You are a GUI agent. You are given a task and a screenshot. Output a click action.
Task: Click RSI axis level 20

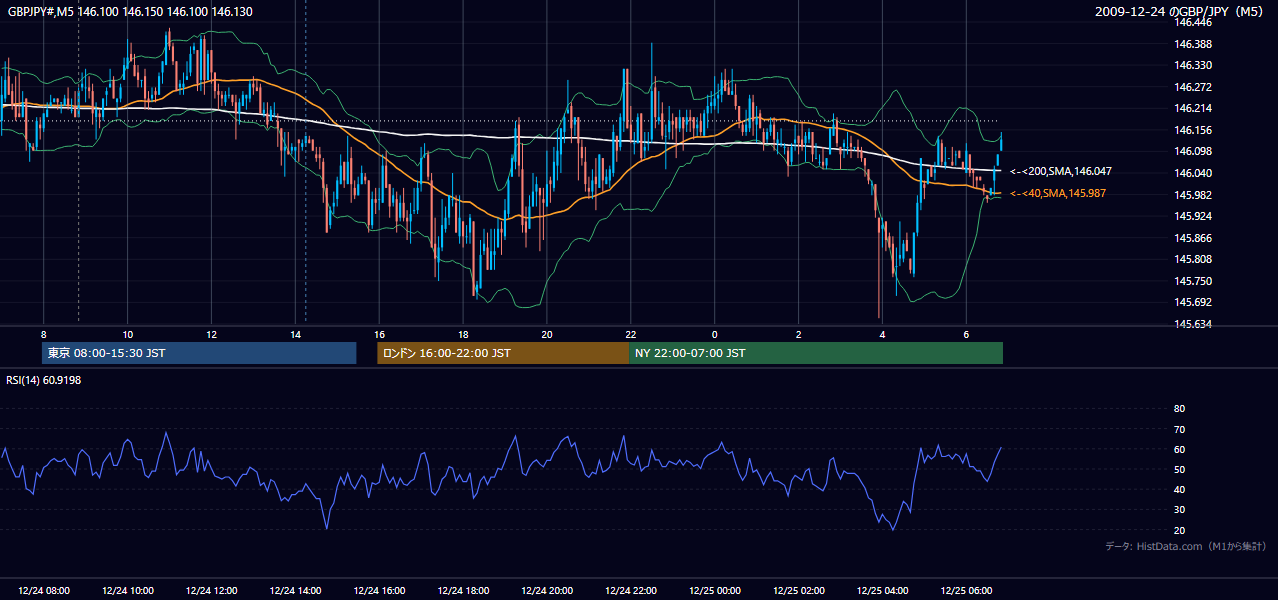click(x=1179, y=530)
